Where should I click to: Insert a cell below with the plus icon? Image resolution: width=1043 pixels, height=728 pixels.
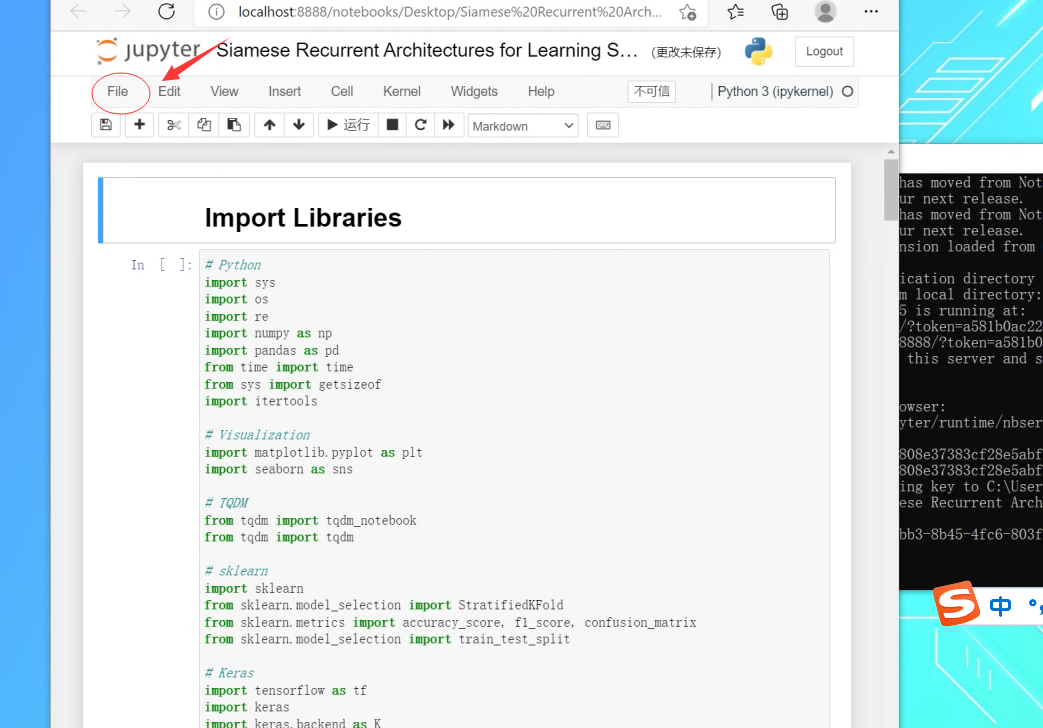pyautogui.click(x=139, y=125)
